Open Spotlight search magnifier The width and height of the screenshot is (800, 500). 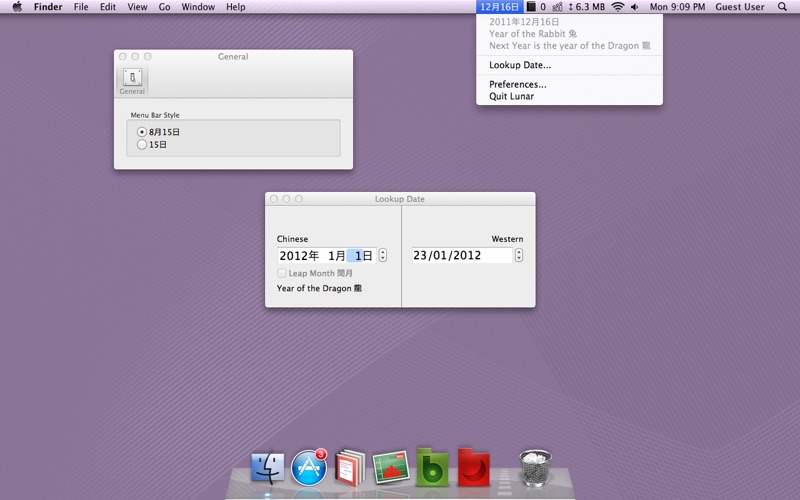pos(782,7)
